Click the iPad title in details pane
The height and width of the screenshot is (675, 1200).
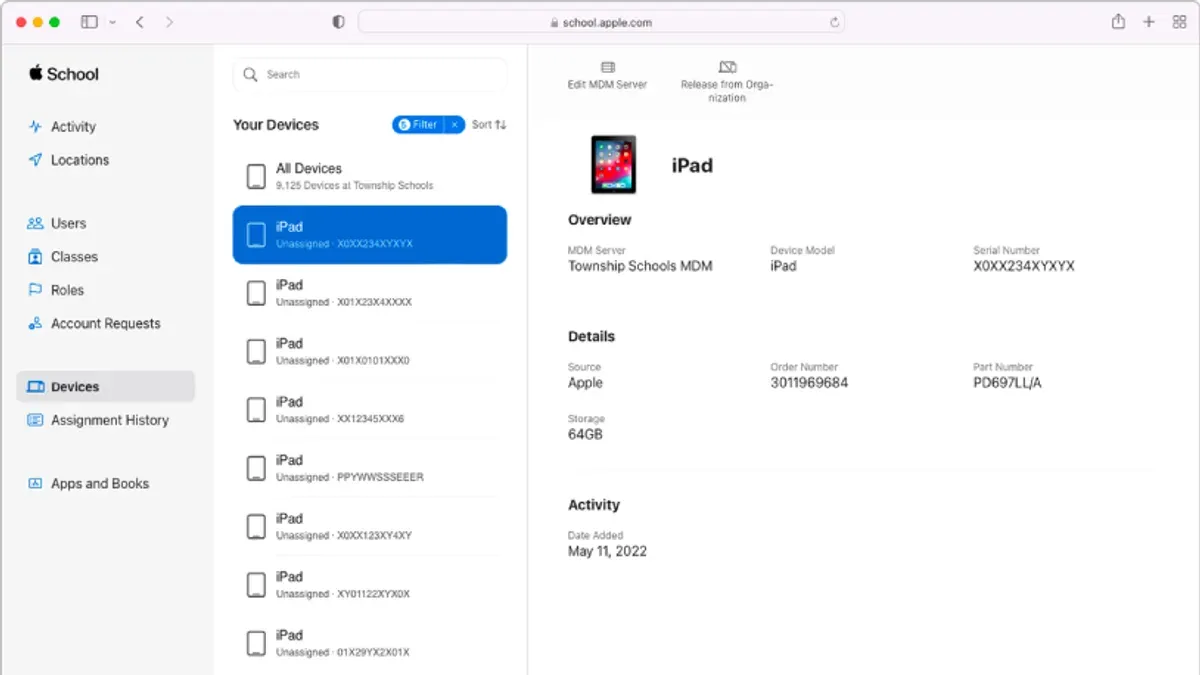(x=692, y=165)
